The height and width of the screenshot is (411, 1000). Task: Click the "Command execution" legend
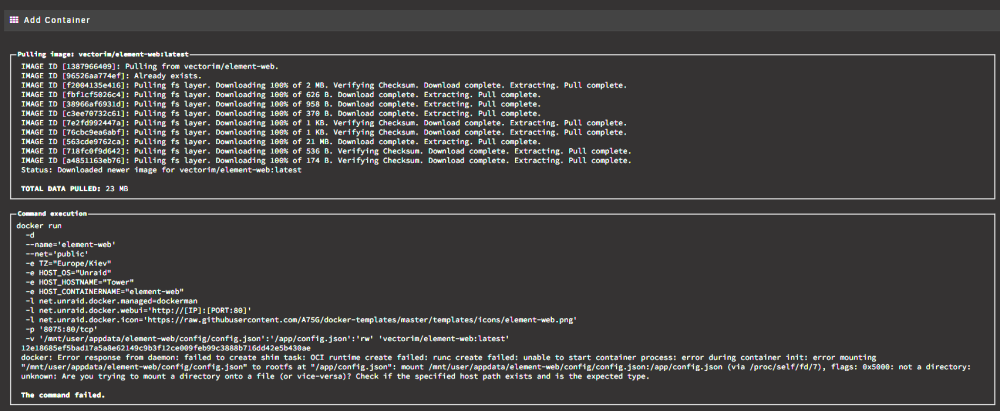point(52,214)
